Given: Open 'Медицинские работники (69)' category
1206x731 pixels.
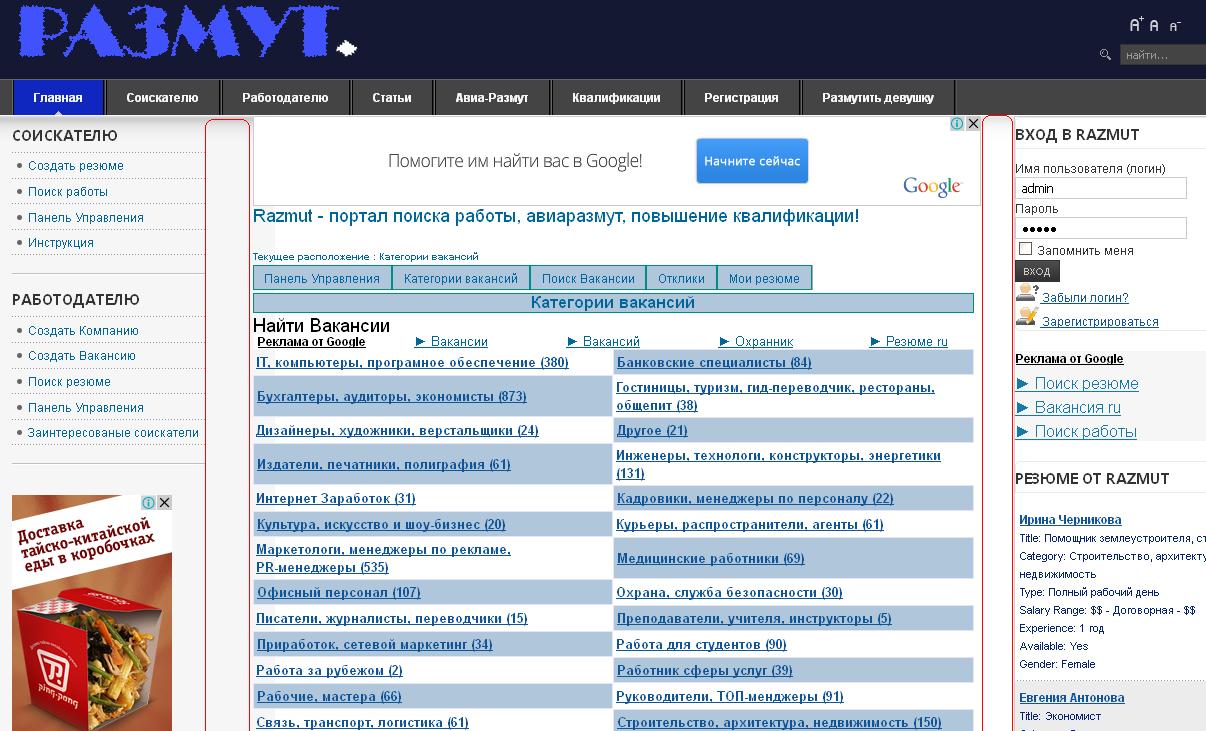Looking at the screenshot, I should [710, 559].
